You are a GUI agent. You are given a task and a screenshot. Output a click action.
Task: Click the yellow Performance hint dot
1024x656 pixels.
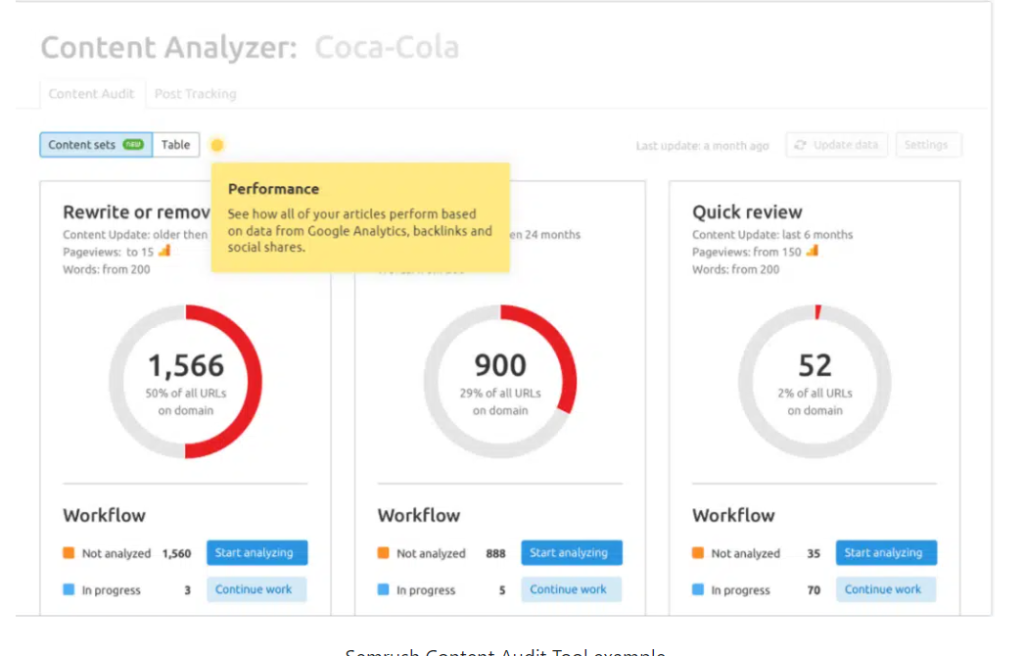[x=217, y=144]
